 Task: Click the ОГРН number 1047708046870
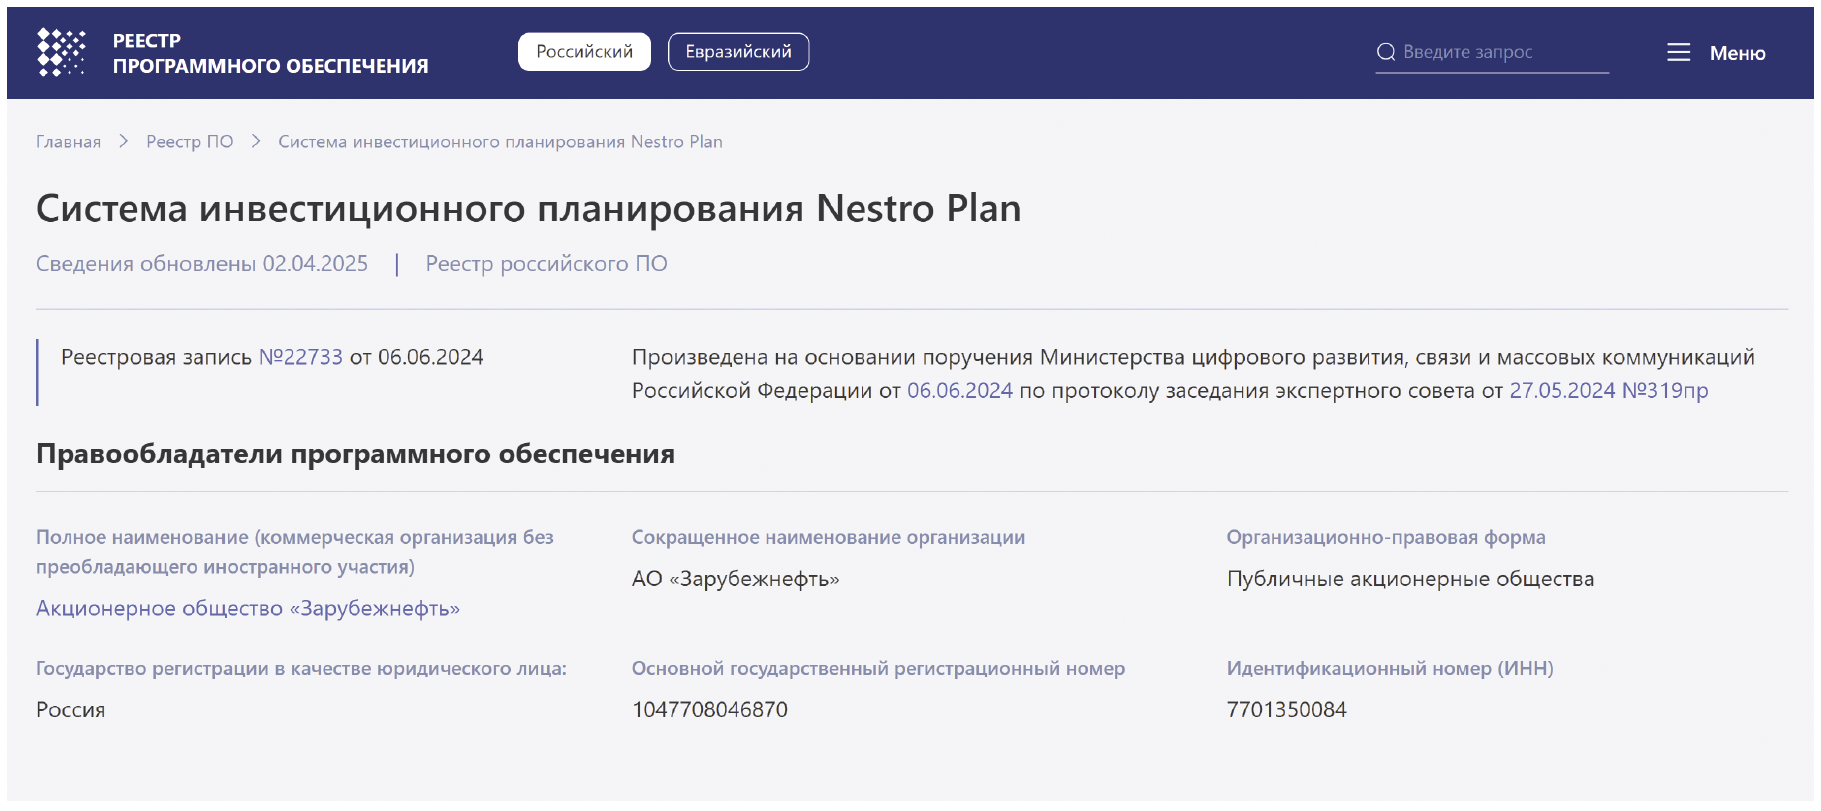709,710
